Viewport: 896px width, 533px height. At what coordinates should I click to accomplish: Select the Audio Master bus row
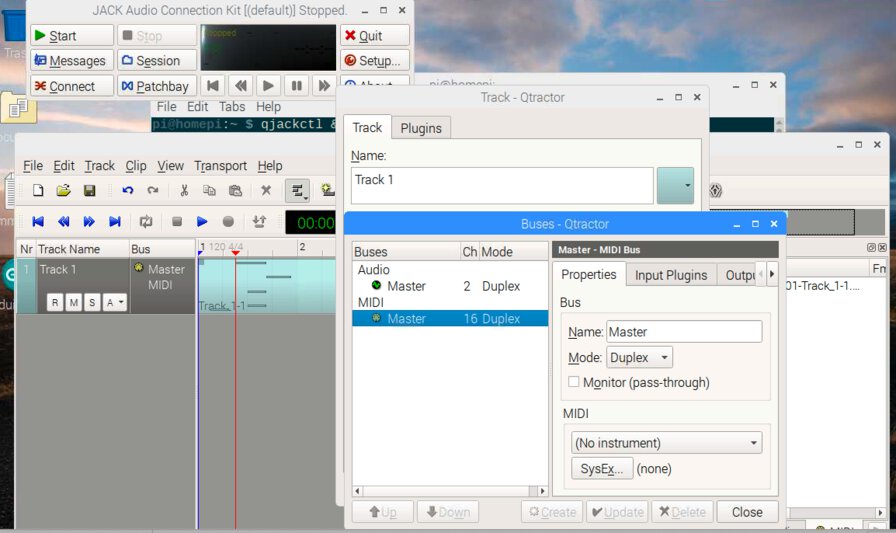[450, 286]
